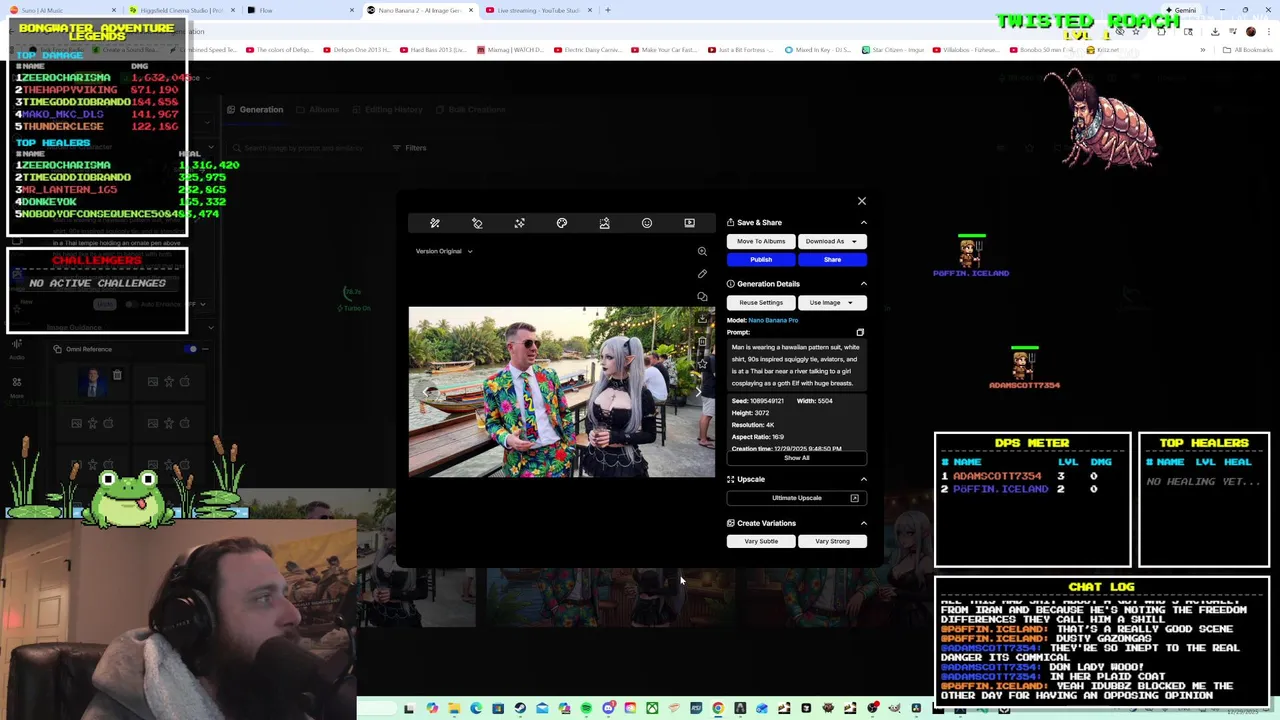
Task: Open the All Bookmarks folder
Action: 1248,49
